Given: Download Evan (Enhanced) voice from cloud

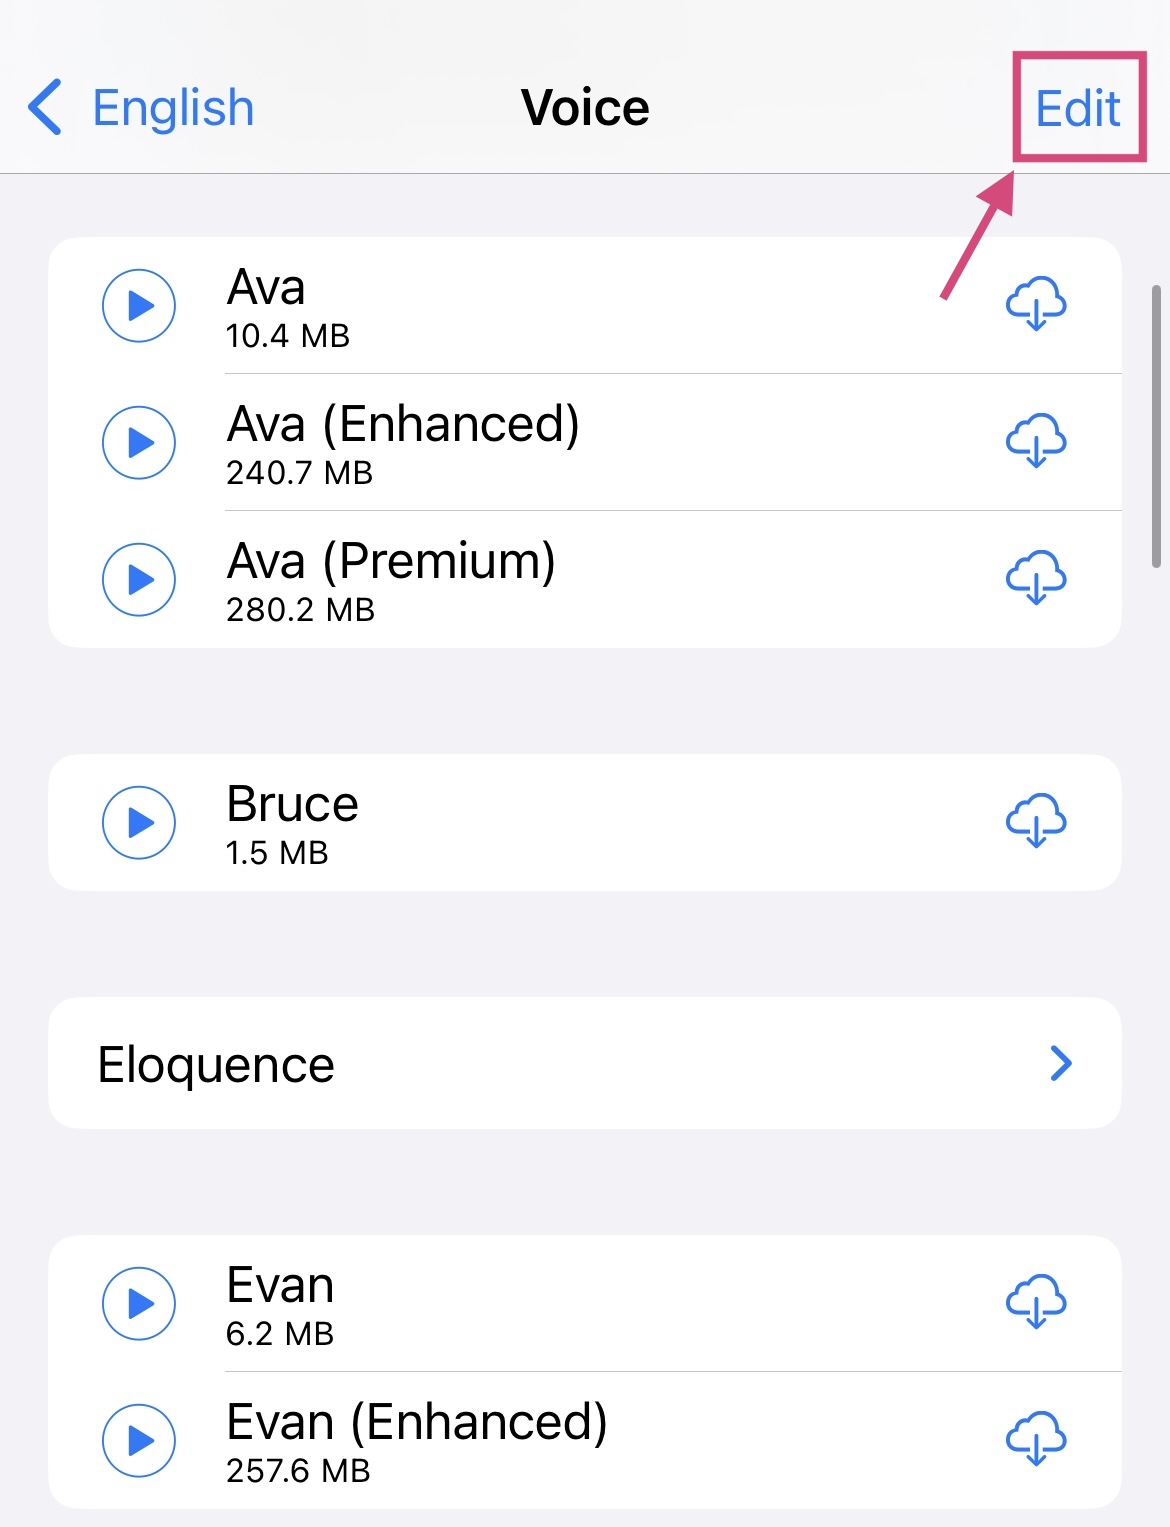Looking at the screenshot, I should 1036,1439.
